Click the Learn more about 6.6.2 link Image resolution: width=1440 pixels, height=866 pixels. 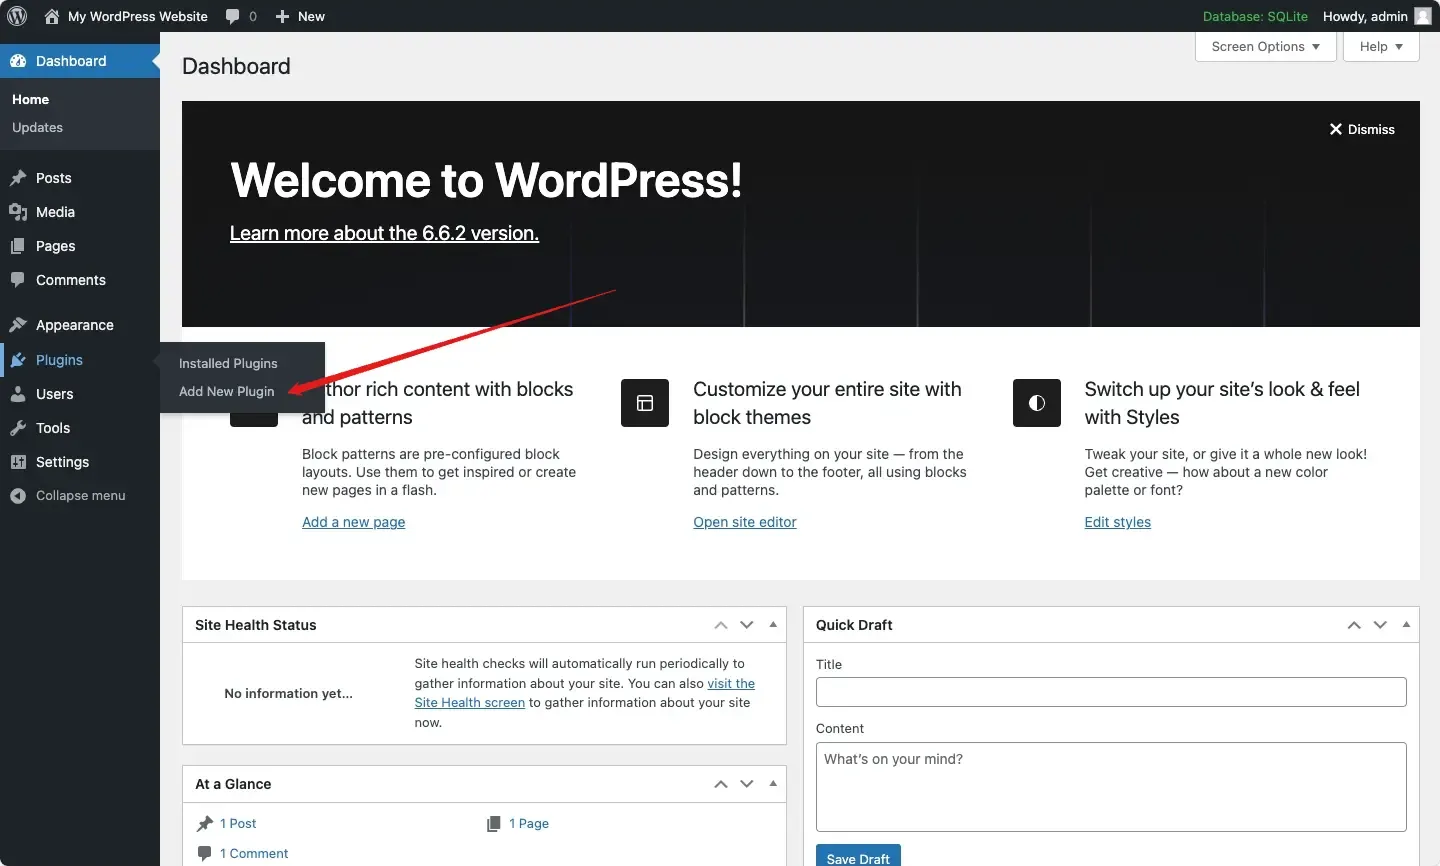tap(383, 233)
